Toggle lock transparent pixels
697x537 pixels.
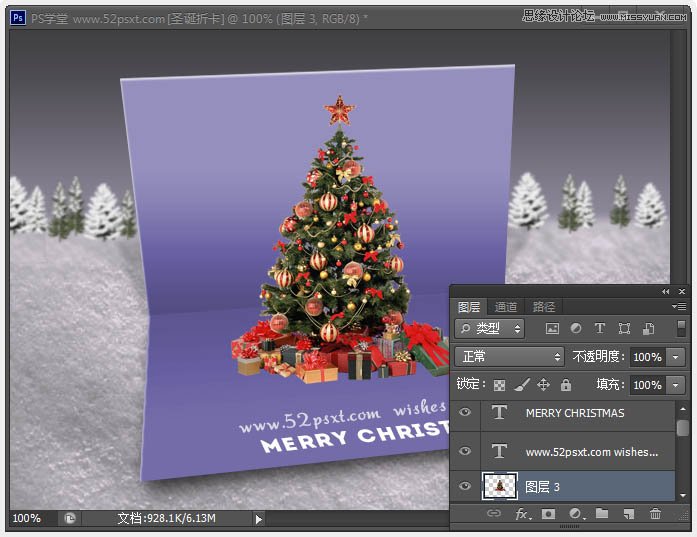500,385
